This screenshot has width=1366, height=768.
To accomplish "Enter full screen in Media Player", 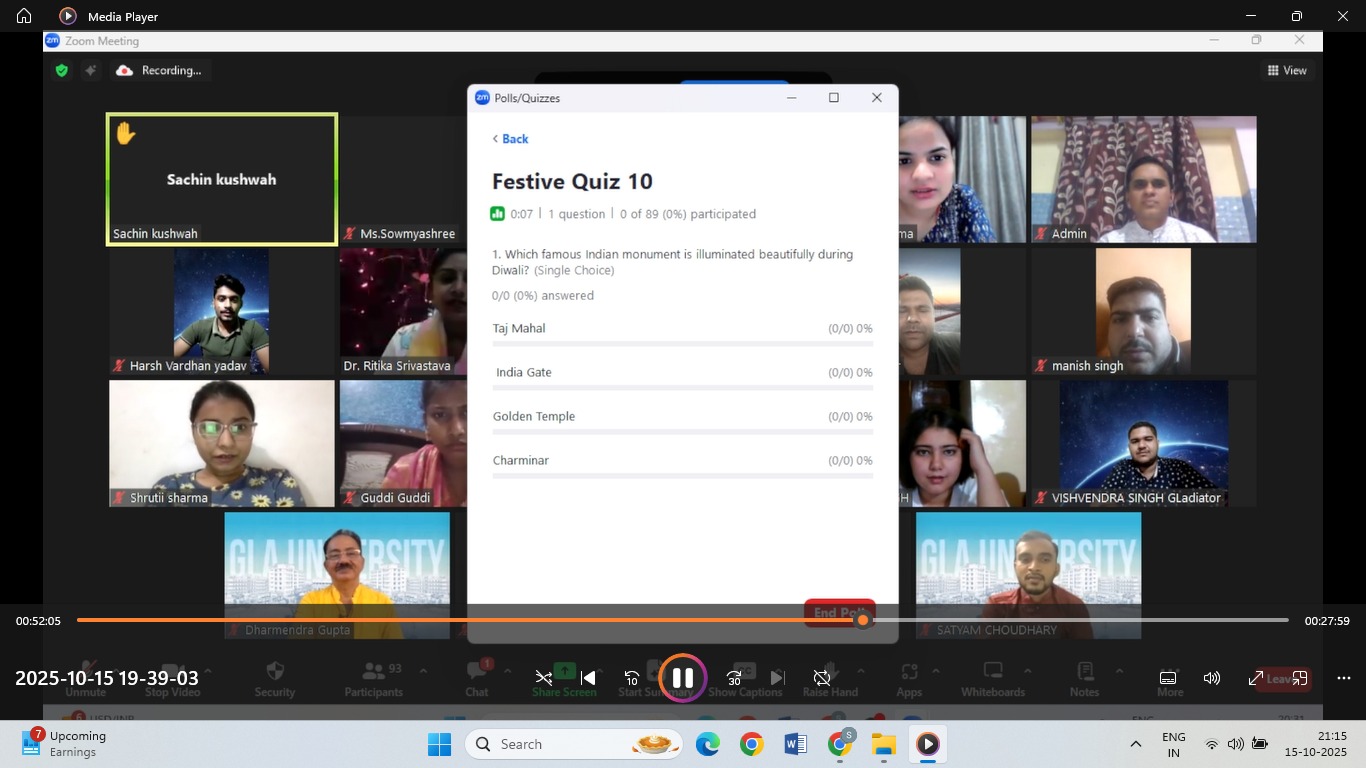I will (x=1256, y=678).
